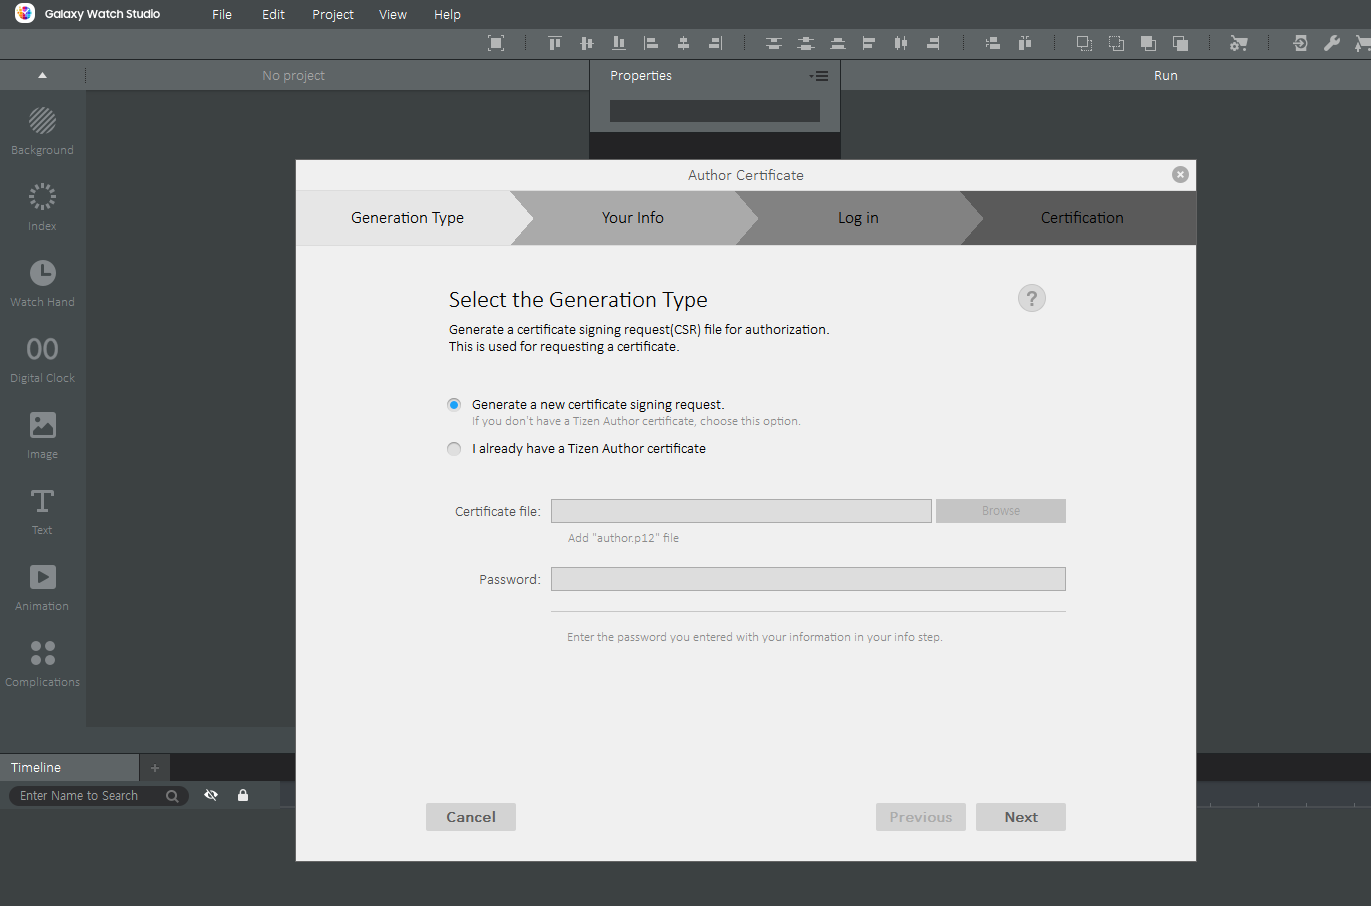Click the align horizontal centers icon
This screenshot has width=1371, height=906.
(683, 43)
